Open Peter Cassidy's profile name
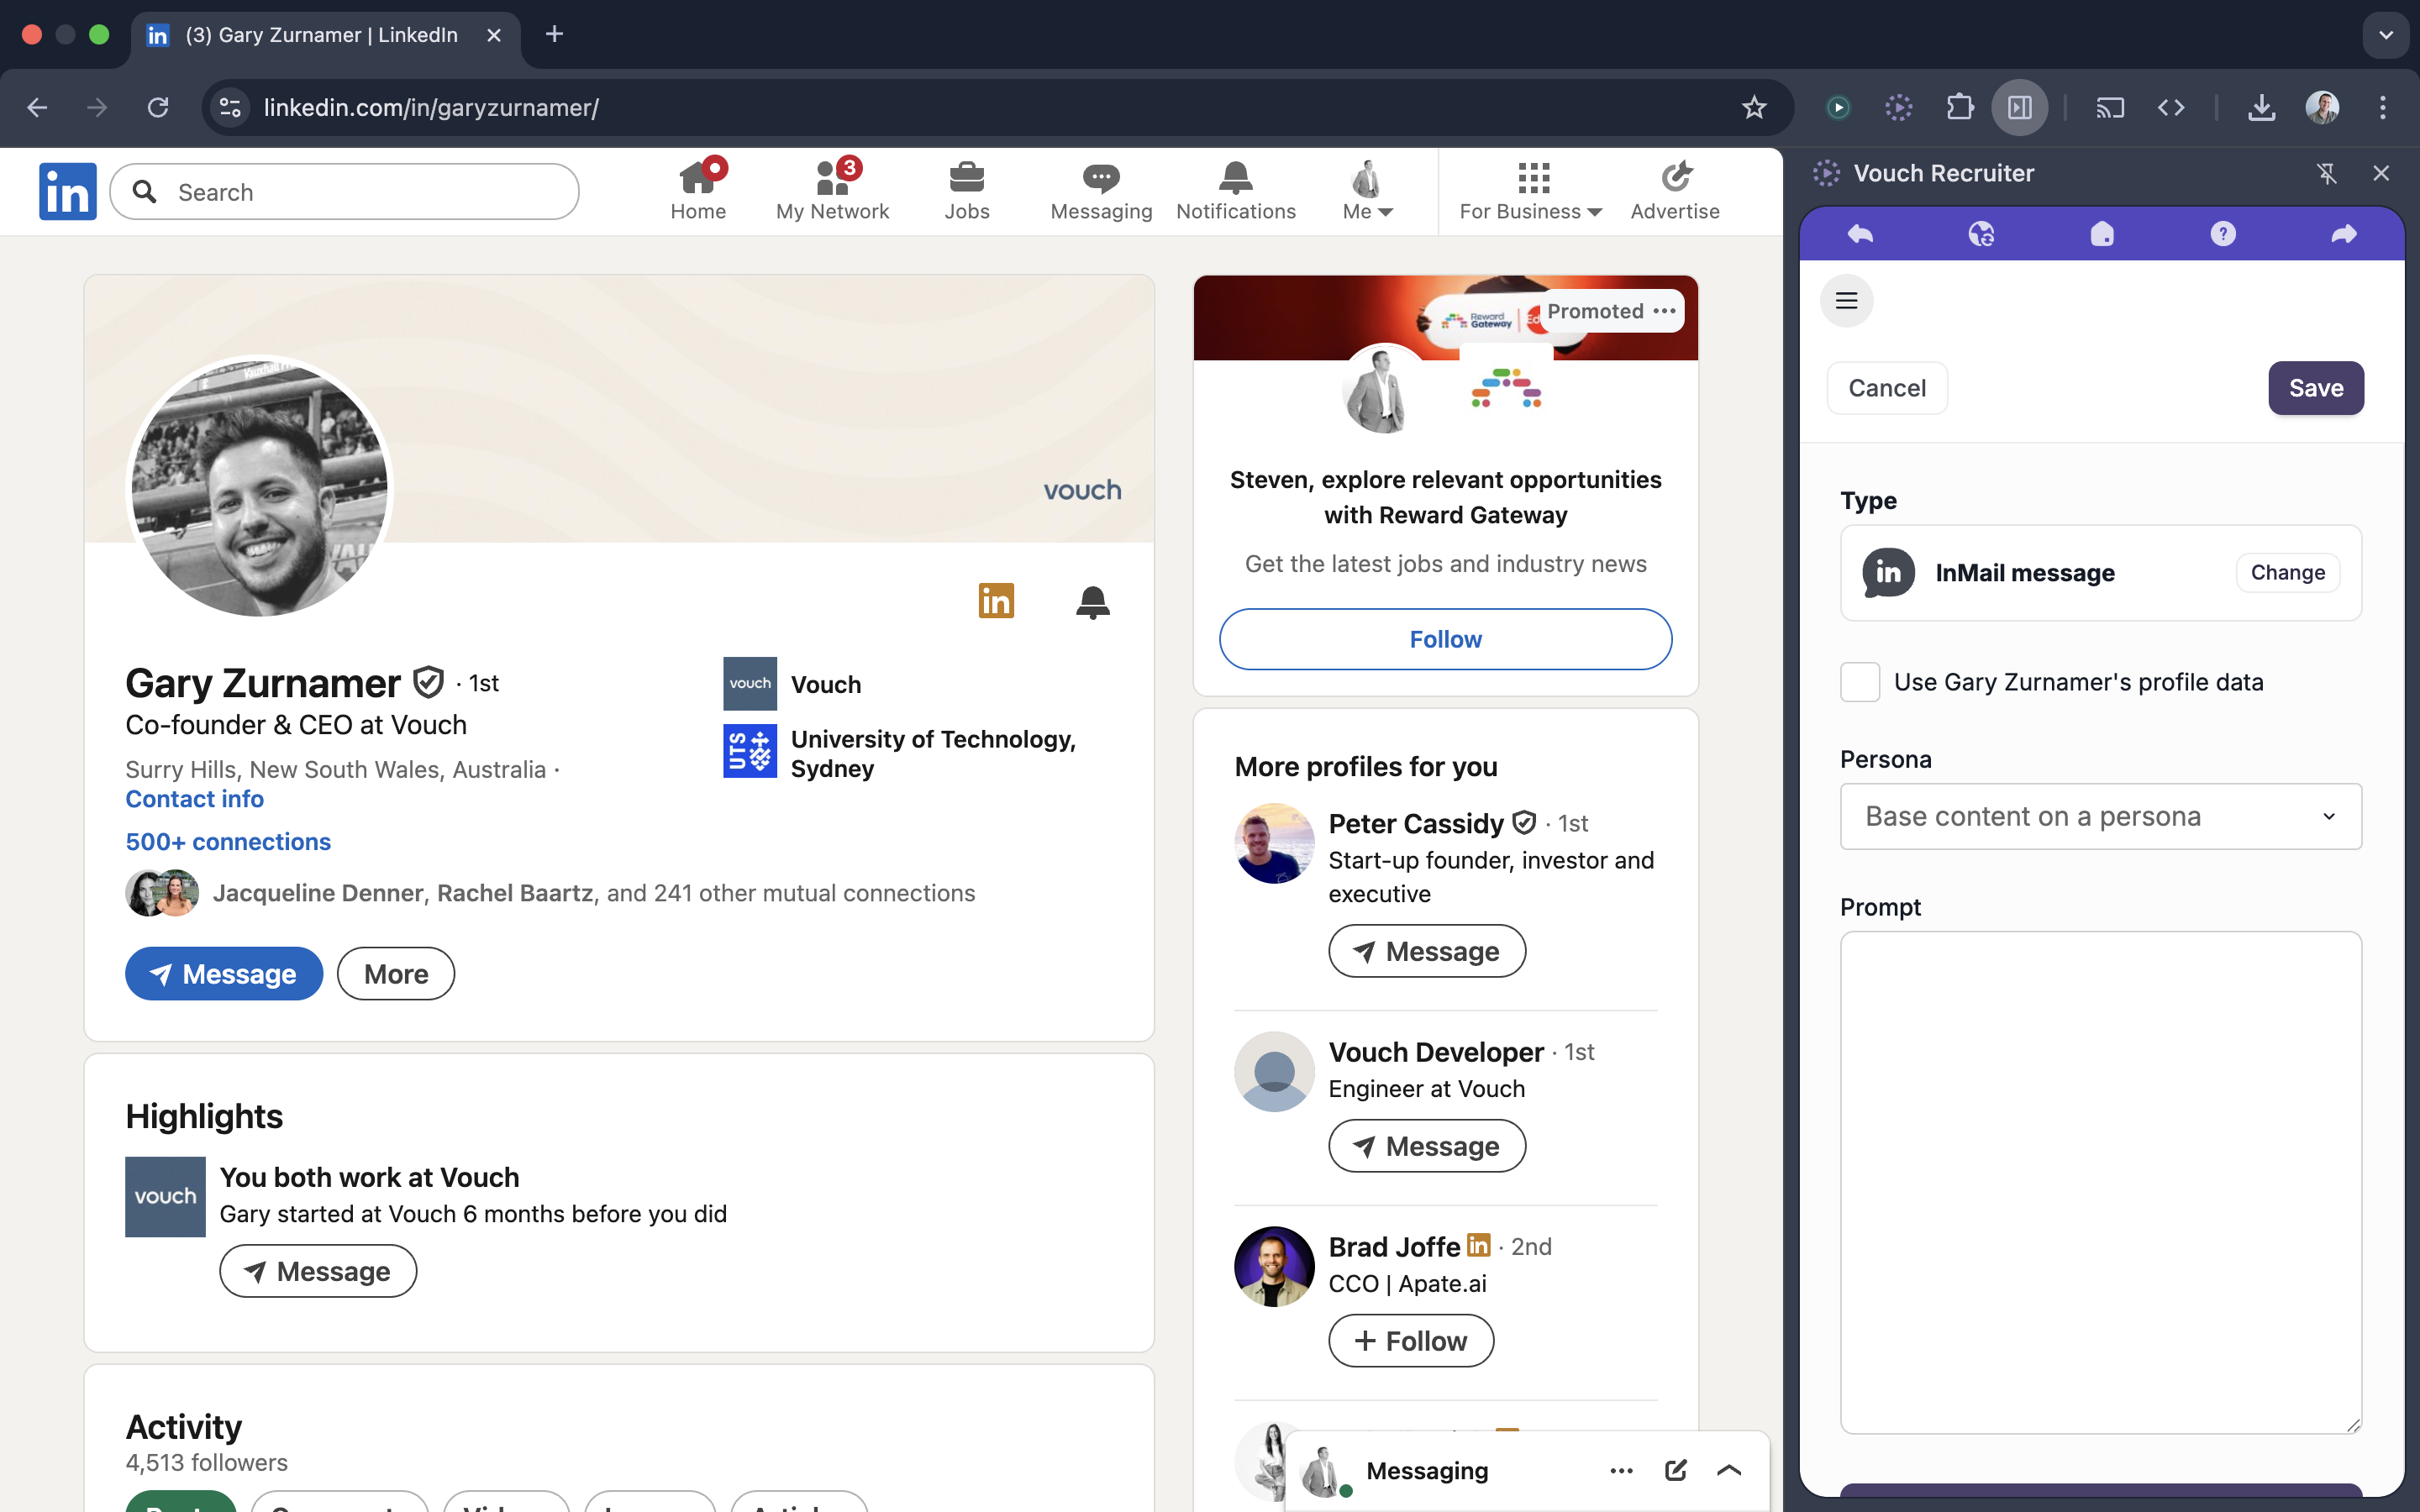 (x=1415, y=823)
